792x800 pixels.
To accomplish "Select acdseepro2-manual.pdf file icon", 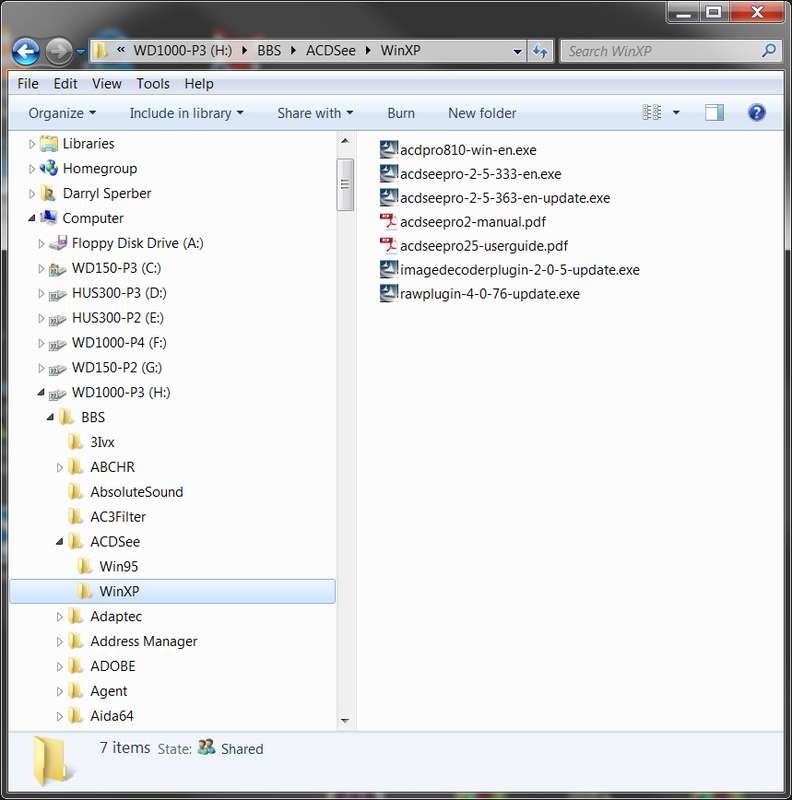I will pos(388,221).
